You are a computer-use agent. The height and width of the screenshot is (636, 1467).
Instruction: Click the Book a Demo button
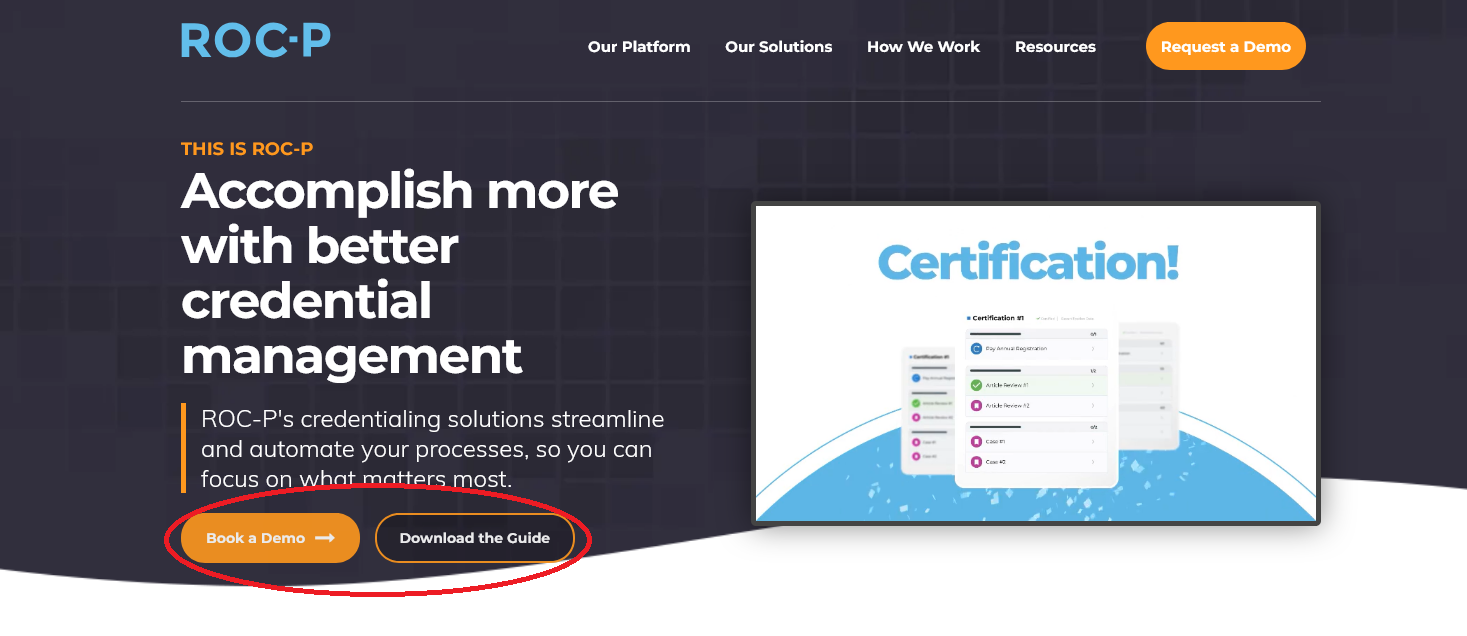tap(270, 538)
